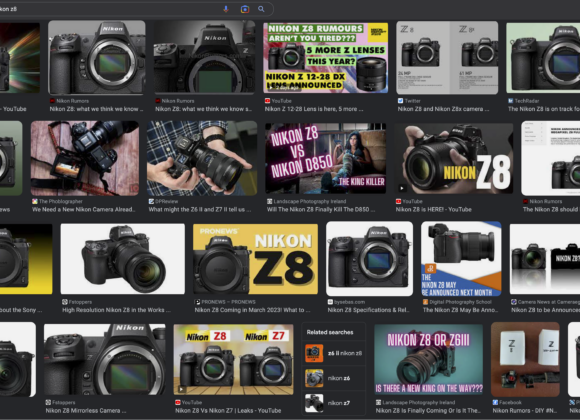Click 'High Resolution Nikon Z8 in the Works' caption
Viewport: 580px width, 420px height.
(117, 310)
